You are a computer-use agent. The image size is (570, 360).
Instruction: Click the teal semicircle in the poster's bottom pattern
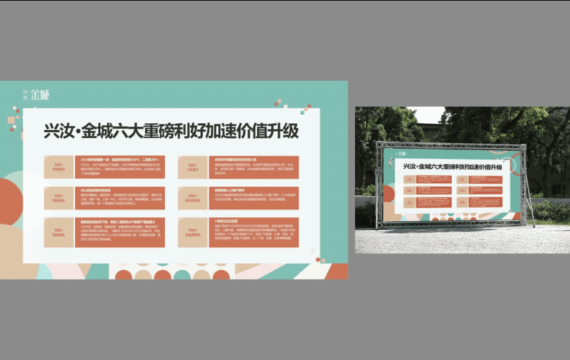[x=182, y=275]
